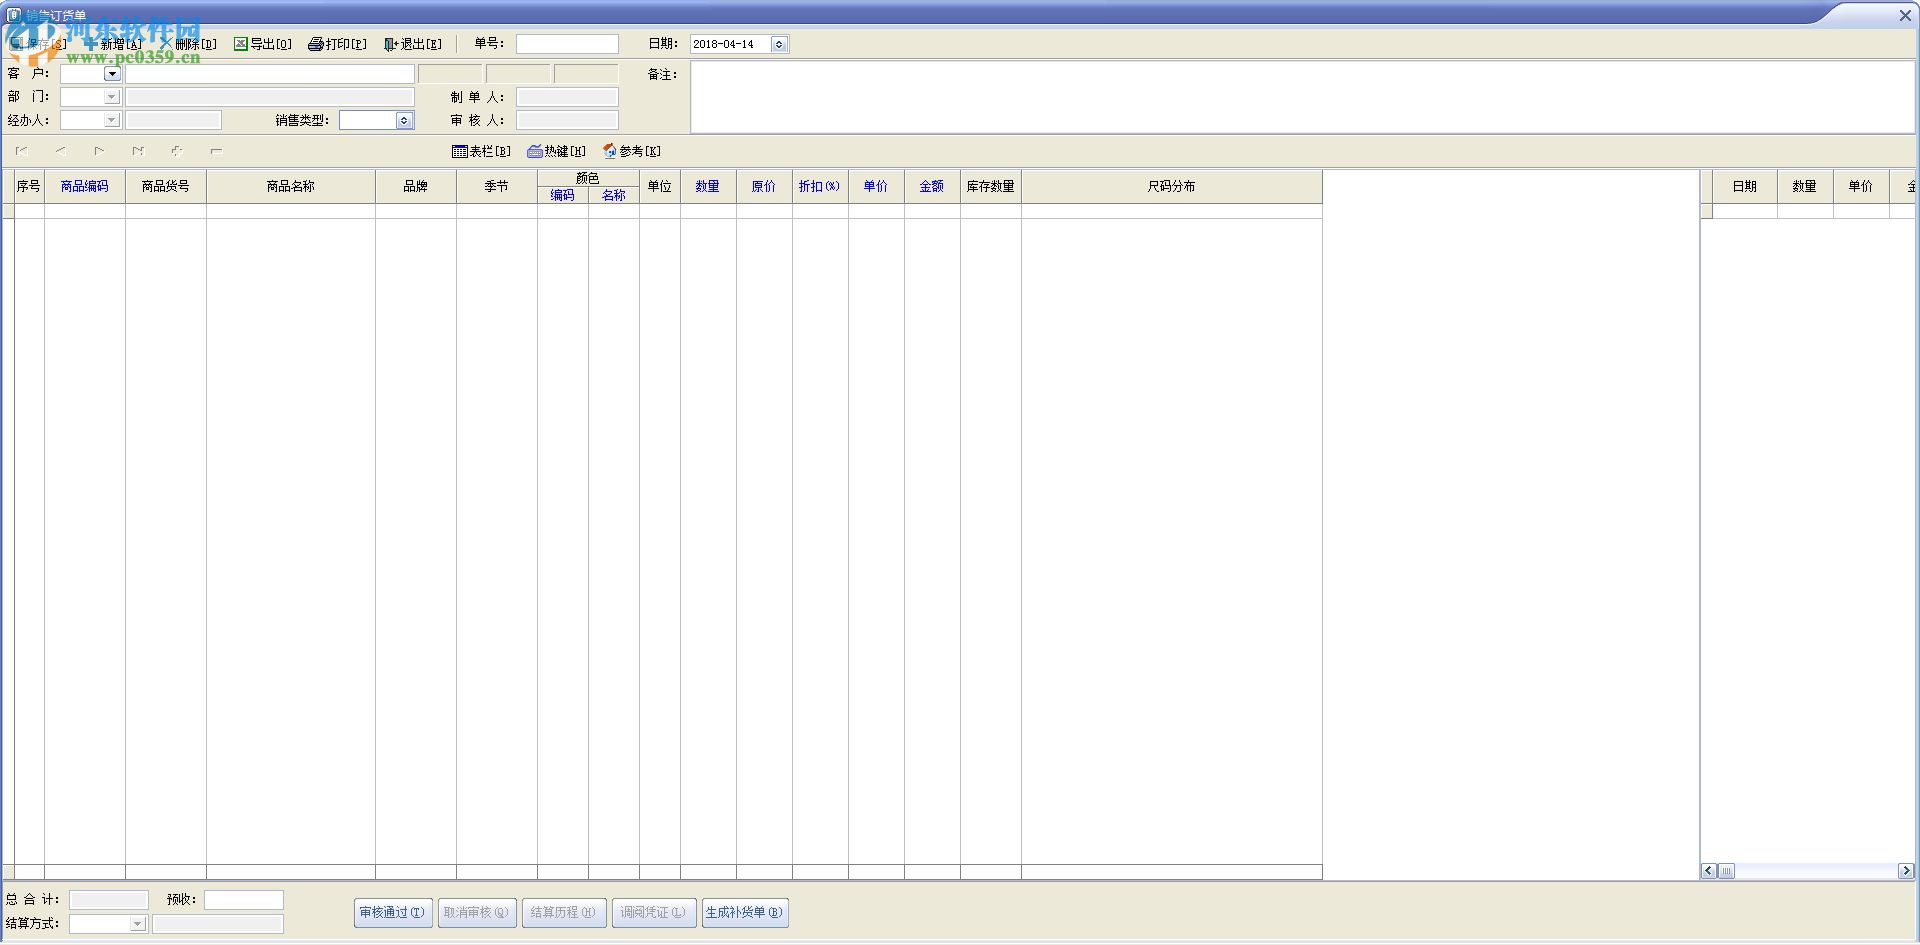Click the 颜色 编码 sub-column header
The image size is (1920, 945).
(563, 196)
